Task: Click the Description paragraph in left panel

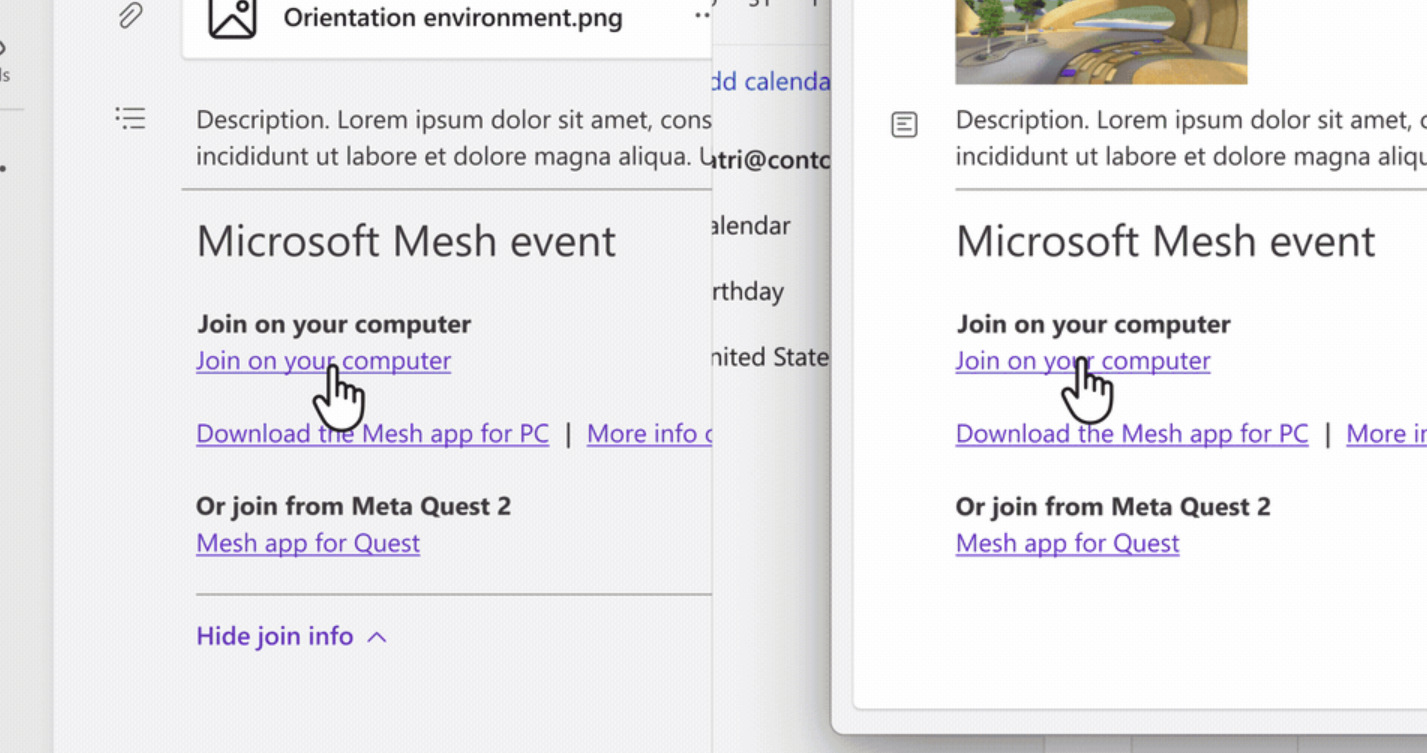Action: point(454,138)
